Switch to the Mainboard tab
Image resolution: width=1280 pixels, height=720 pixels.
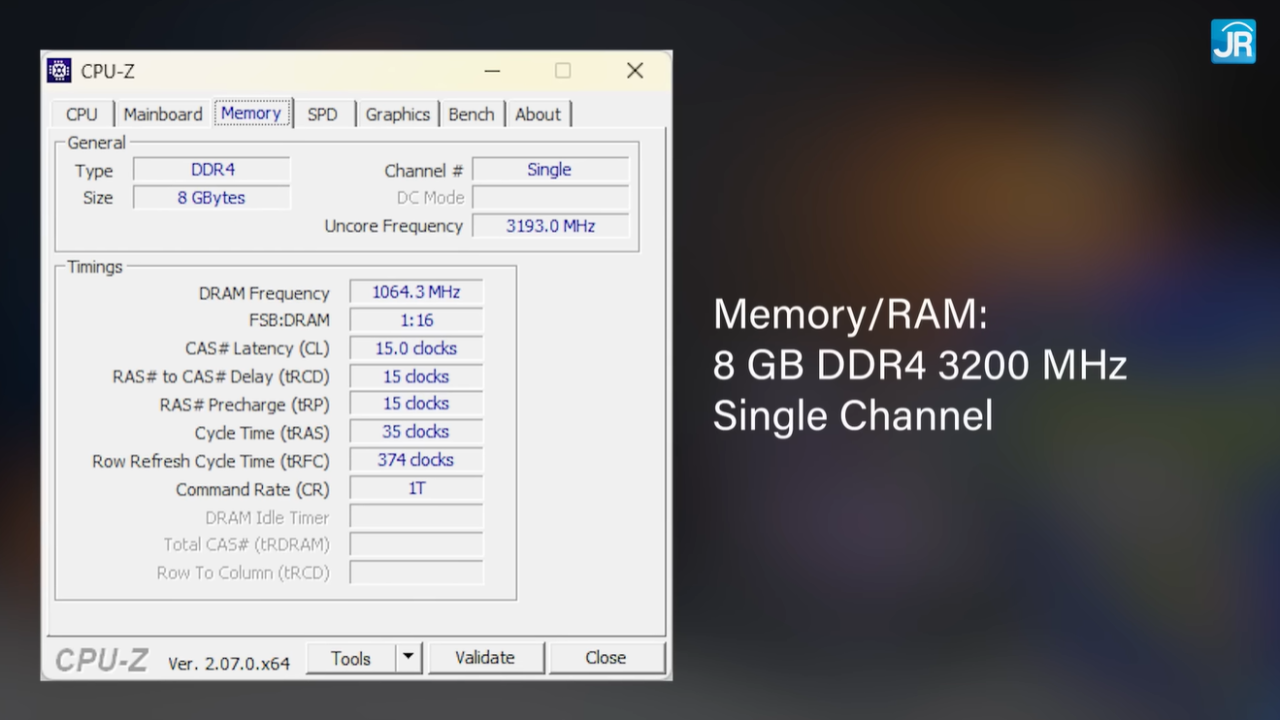click(x=163, y=114)
